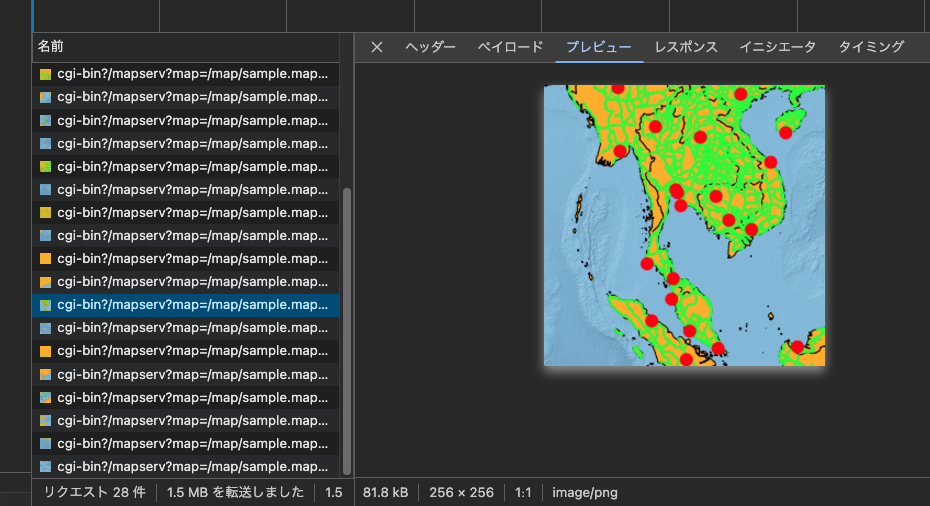Screen dimensions: 930x506
Task: Show the レスポンス tab
Action: [686, 47]
